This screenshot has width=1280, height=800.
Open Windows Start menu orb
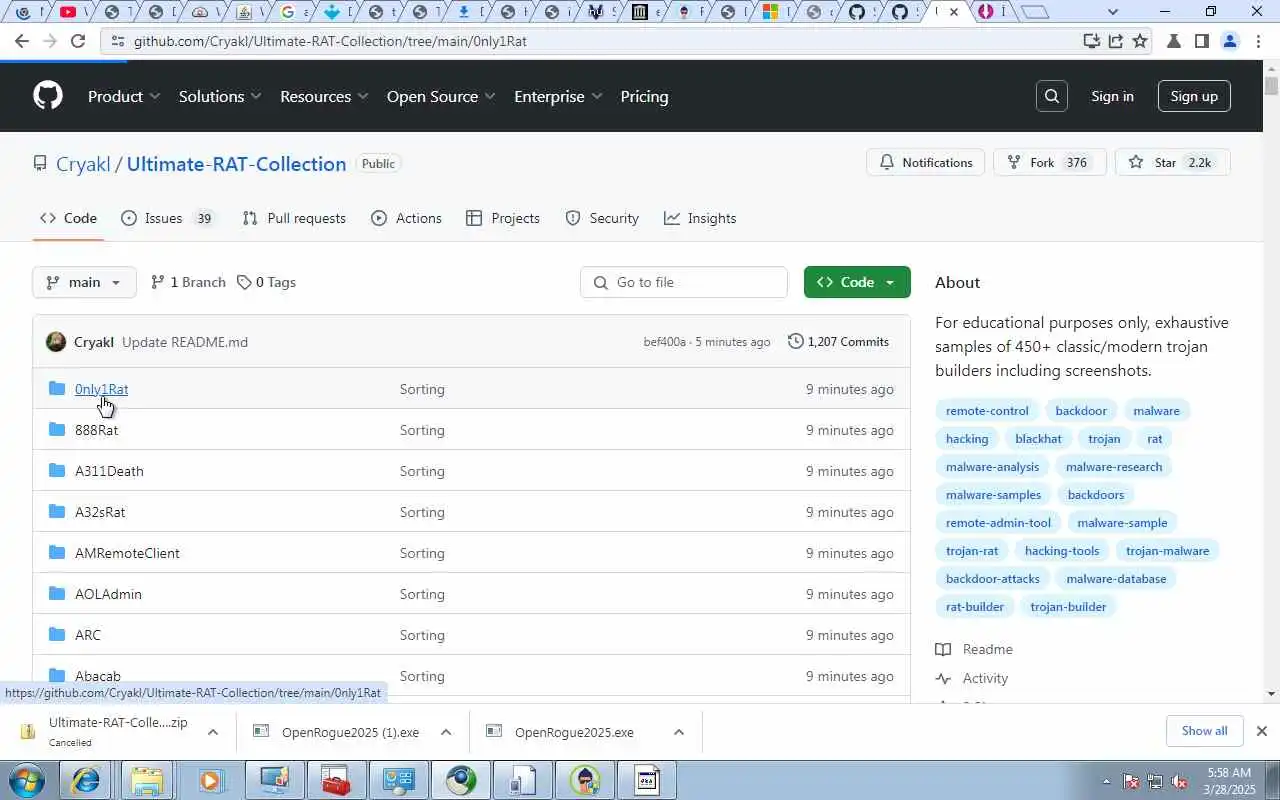pyautogui.click(x=26, y=780)
